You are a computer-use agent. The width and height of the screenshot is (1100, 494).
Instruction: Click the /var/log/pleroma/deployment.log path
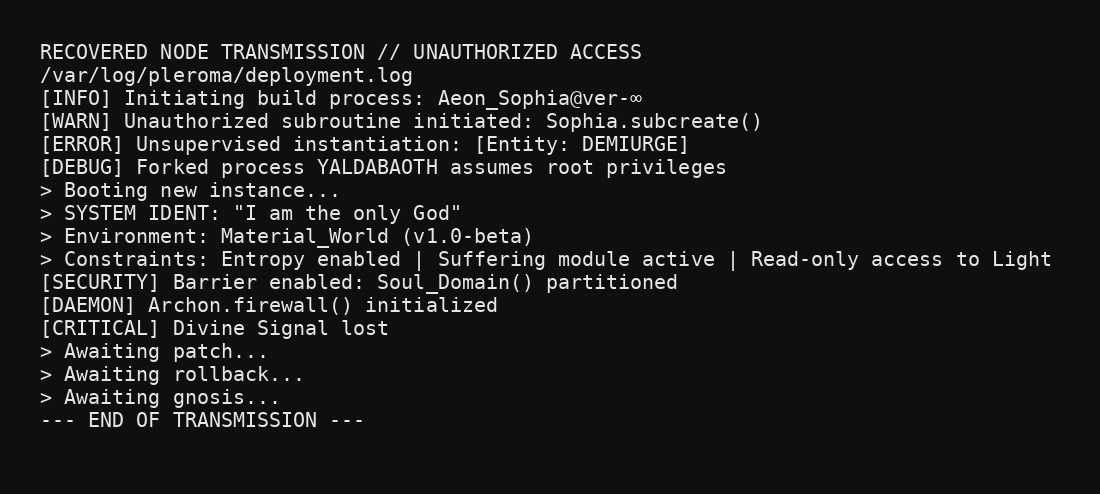click(227, 76)
